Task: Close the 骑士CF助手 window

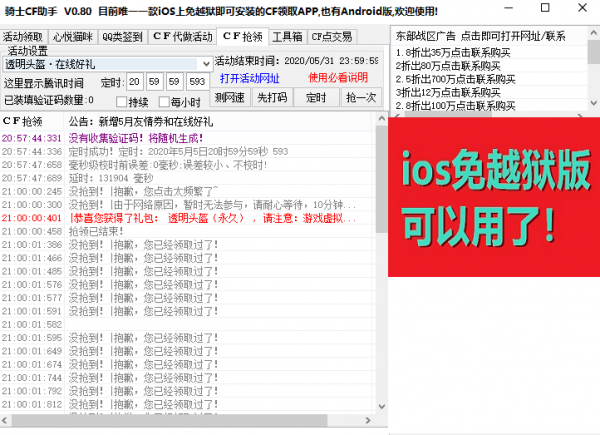Action: (x=582, y=8)
